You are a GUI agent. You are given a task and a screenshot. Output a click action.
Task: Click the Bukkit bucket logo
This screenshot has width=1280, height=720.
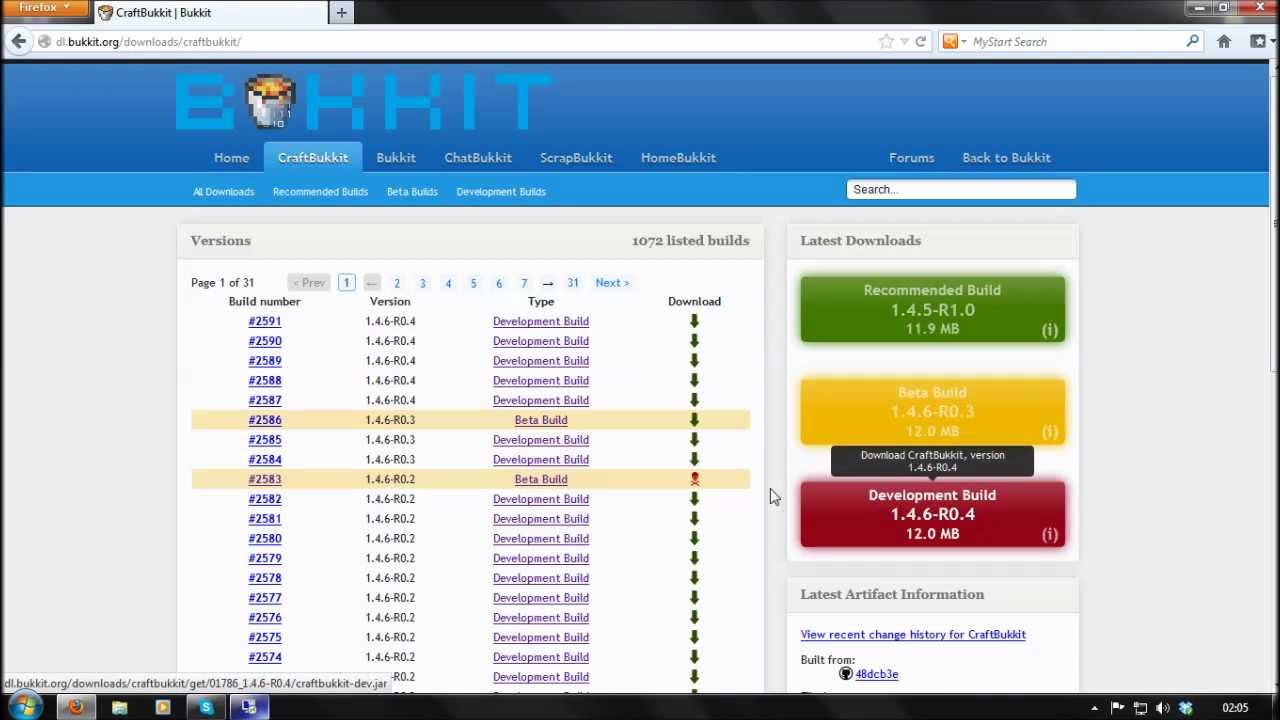click(x=270, y=102)
